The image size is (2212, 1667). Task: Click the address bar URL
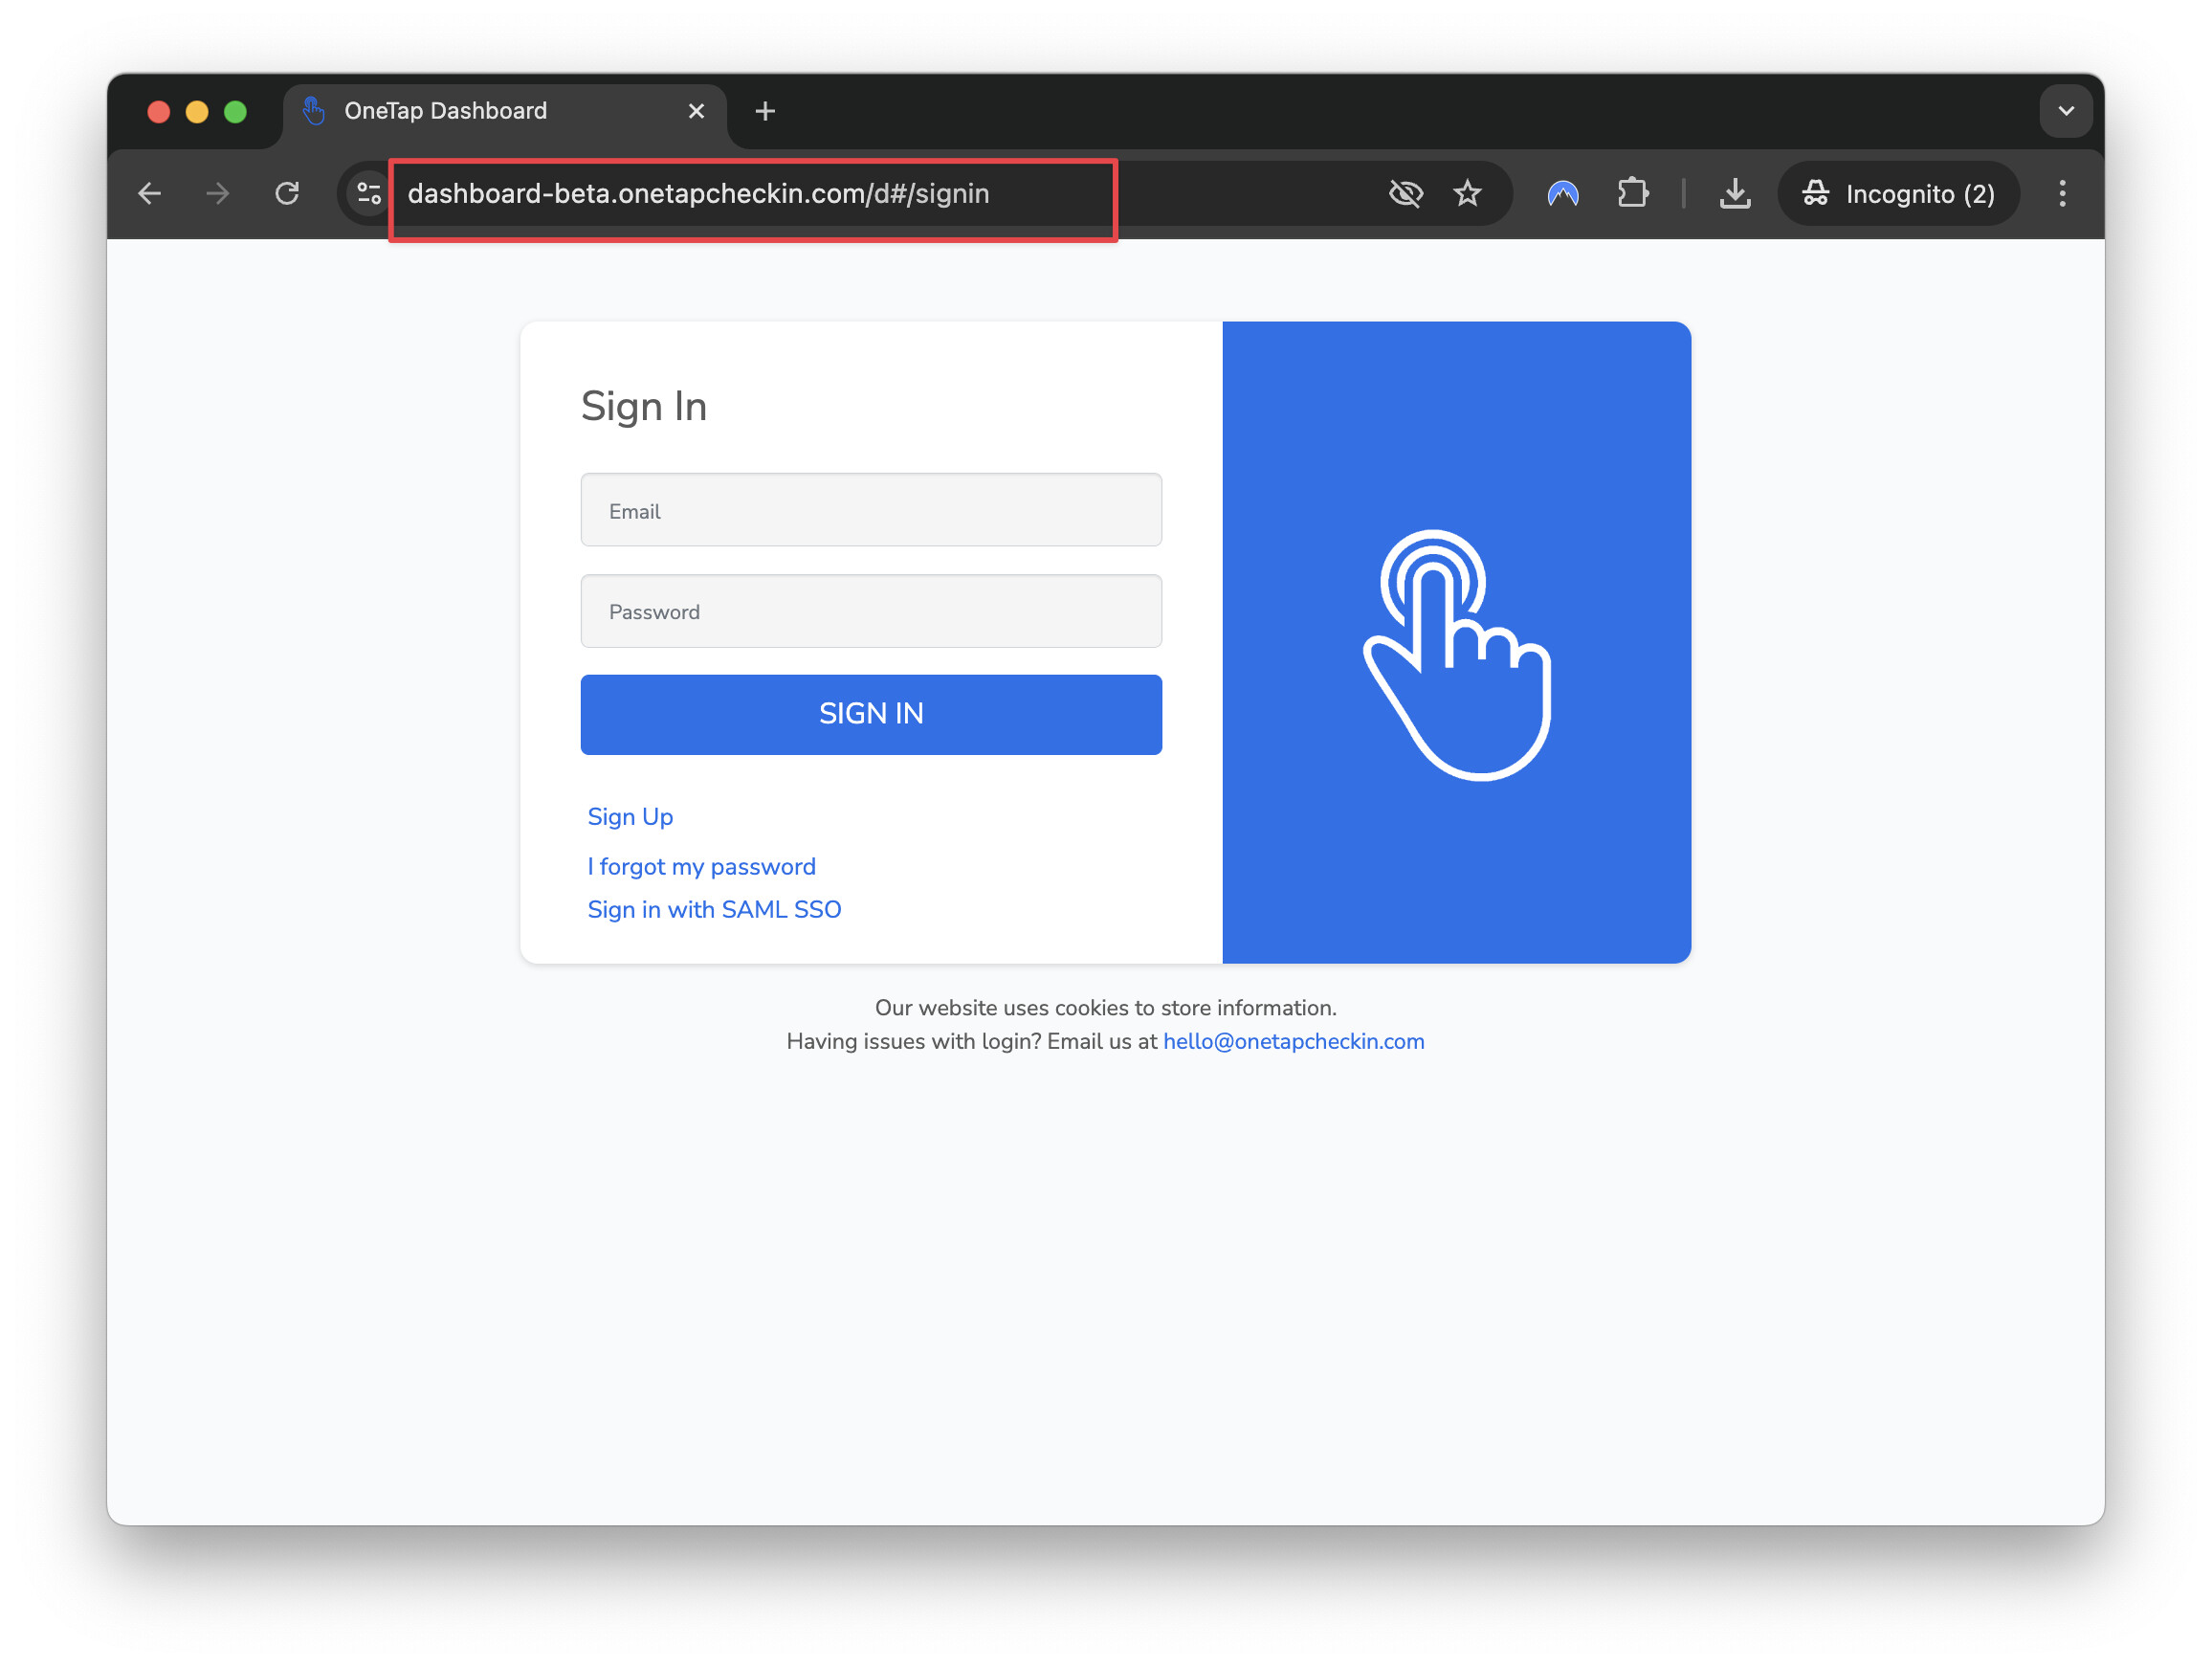point(698,193)
